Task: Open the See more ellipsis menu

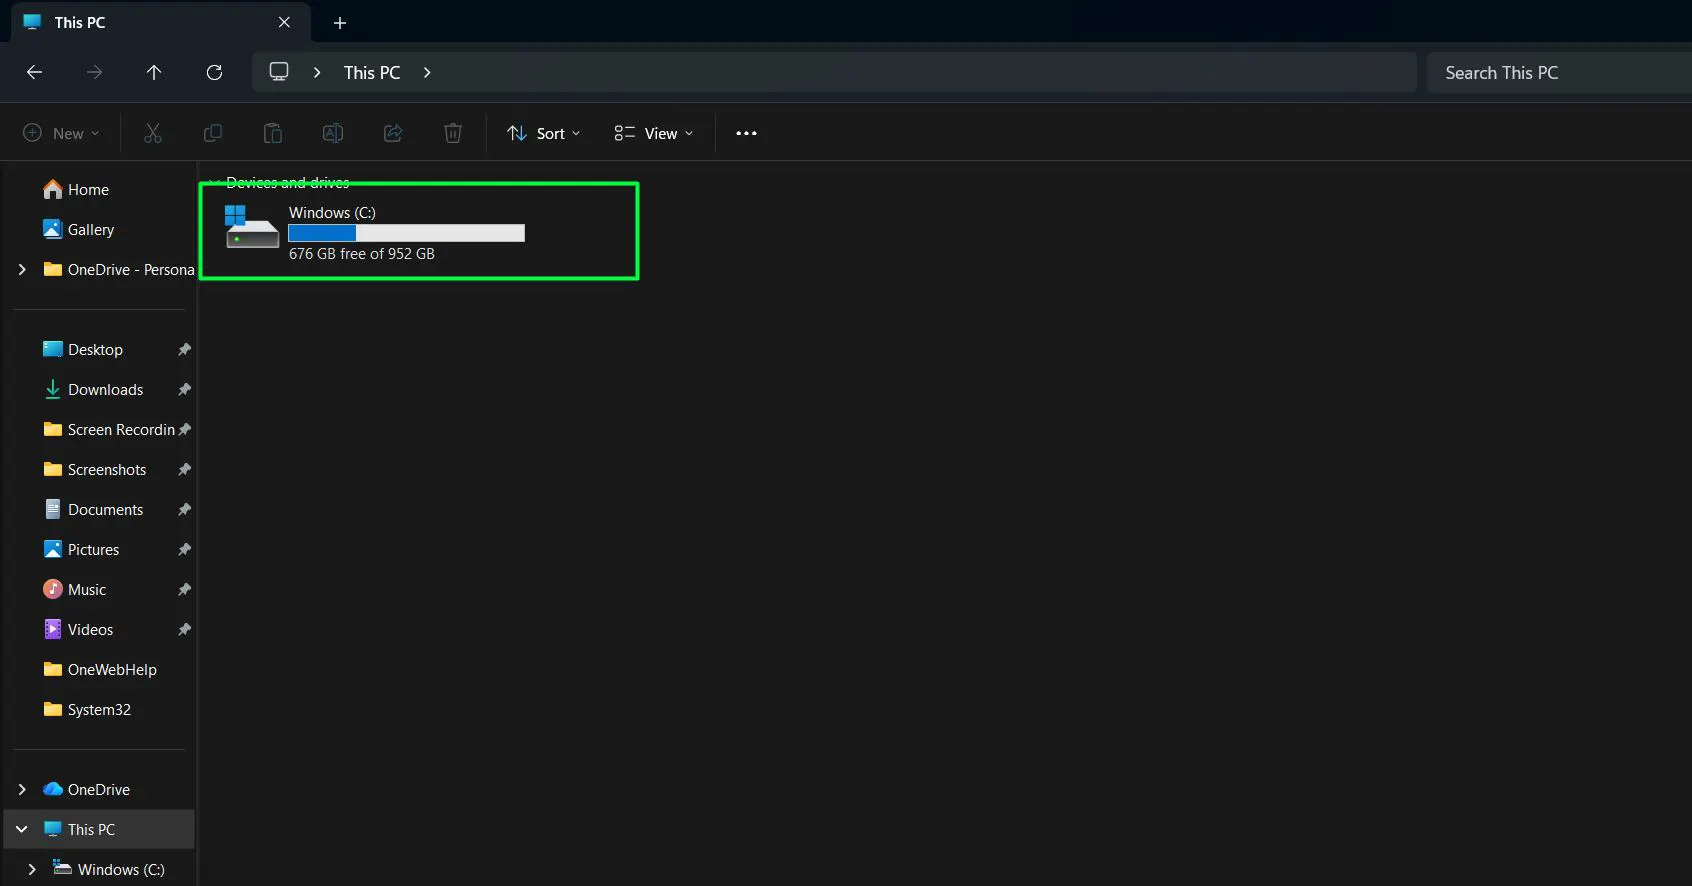Action: [x=746, y=133]
